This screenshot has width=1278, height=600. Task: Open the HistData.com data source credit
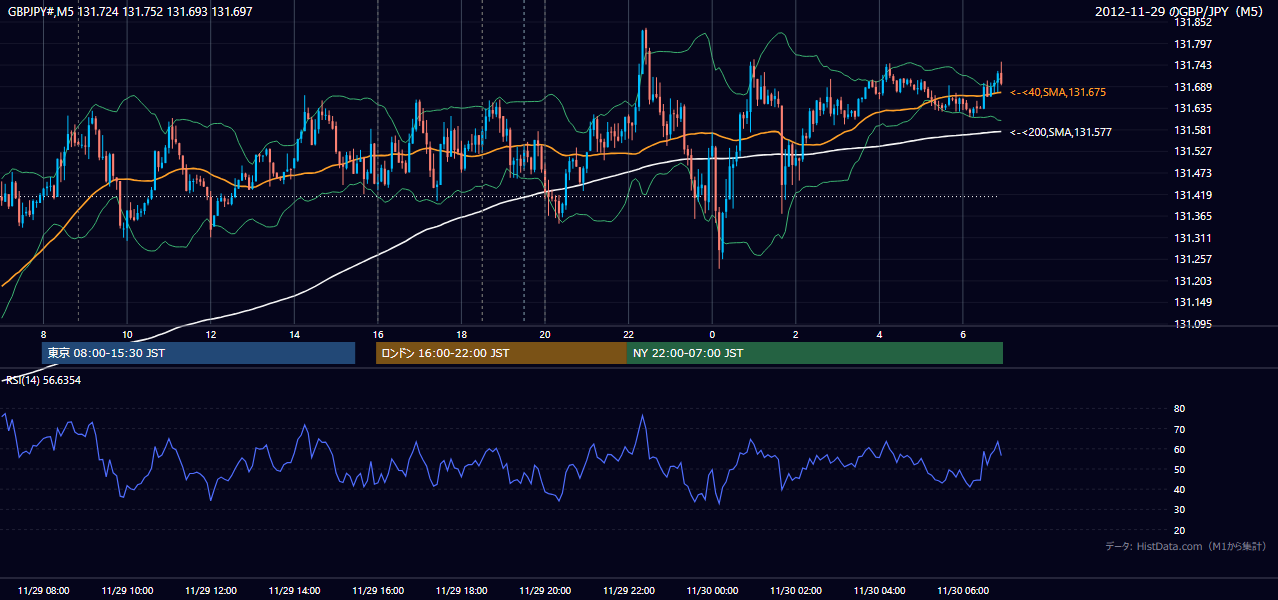(1186, 546)
